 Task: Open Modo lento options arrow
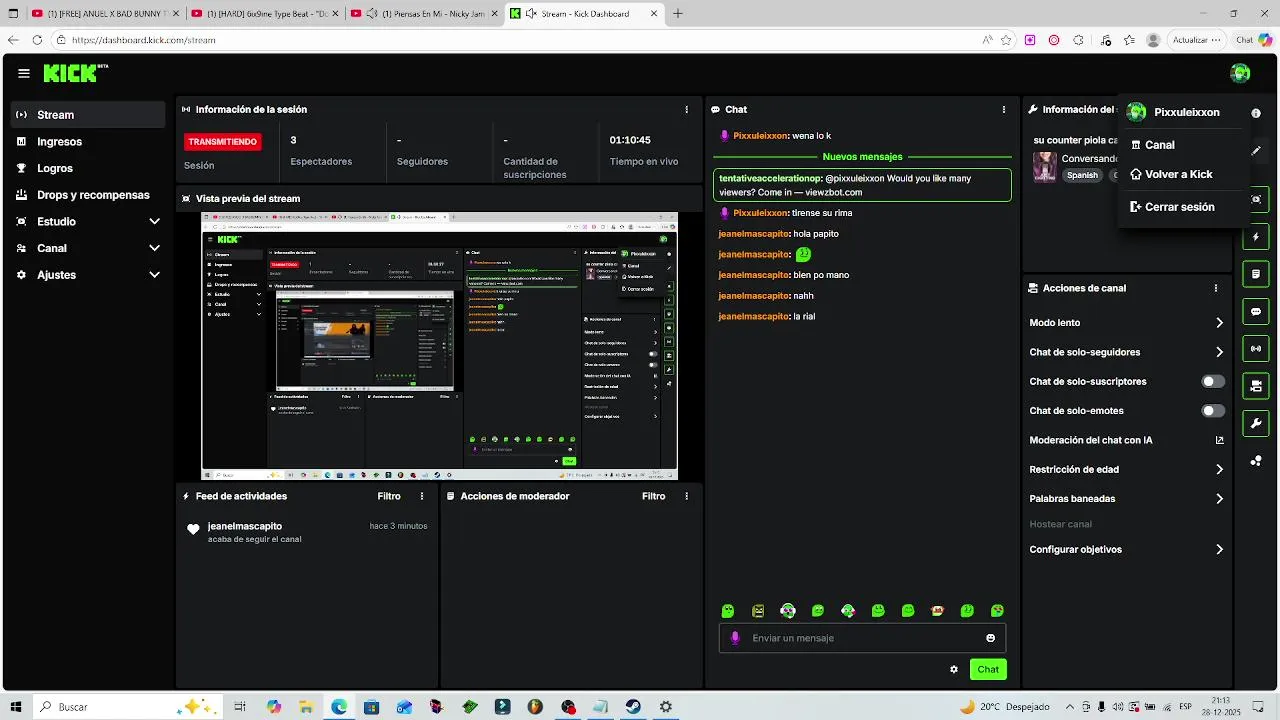coord(1219,323)
